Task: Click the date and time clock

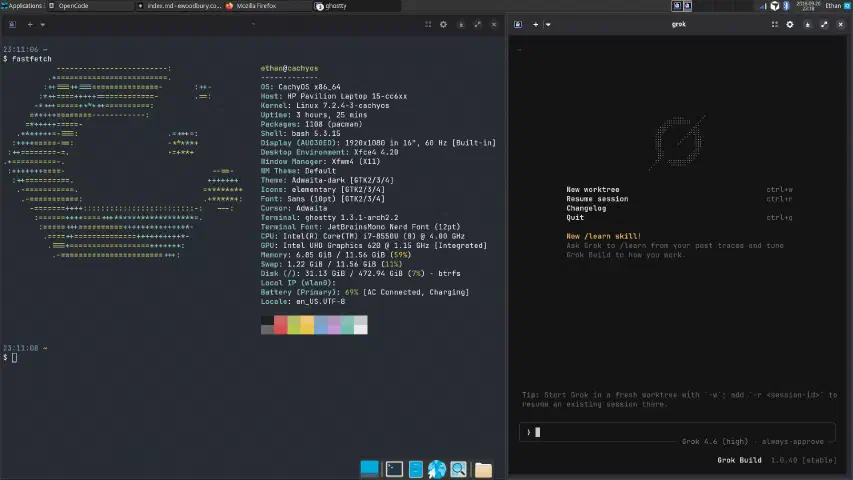Action: (x=807, y=5)
